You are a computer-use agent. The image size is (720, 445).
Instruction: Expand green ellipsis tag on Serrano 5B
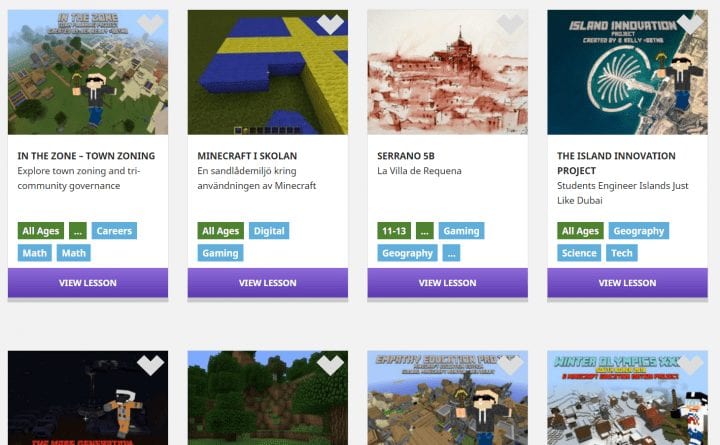click(424, 231)
